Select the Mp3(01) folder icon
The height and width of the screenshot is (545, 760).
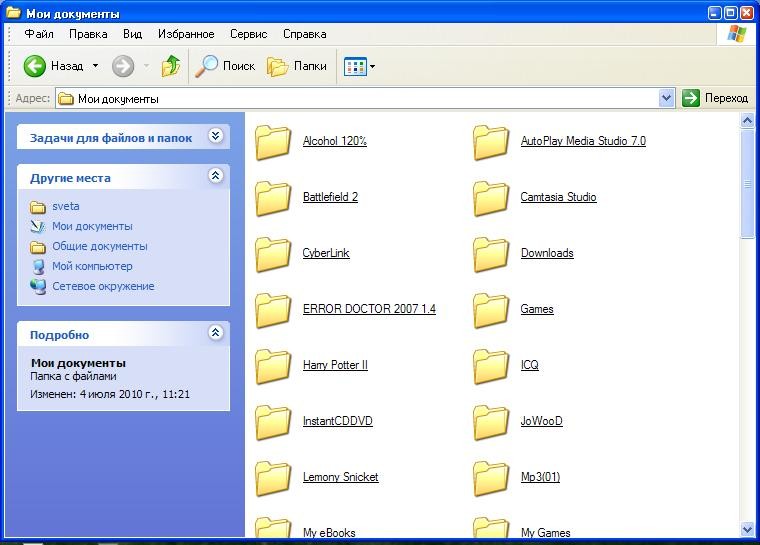[491, 478]
